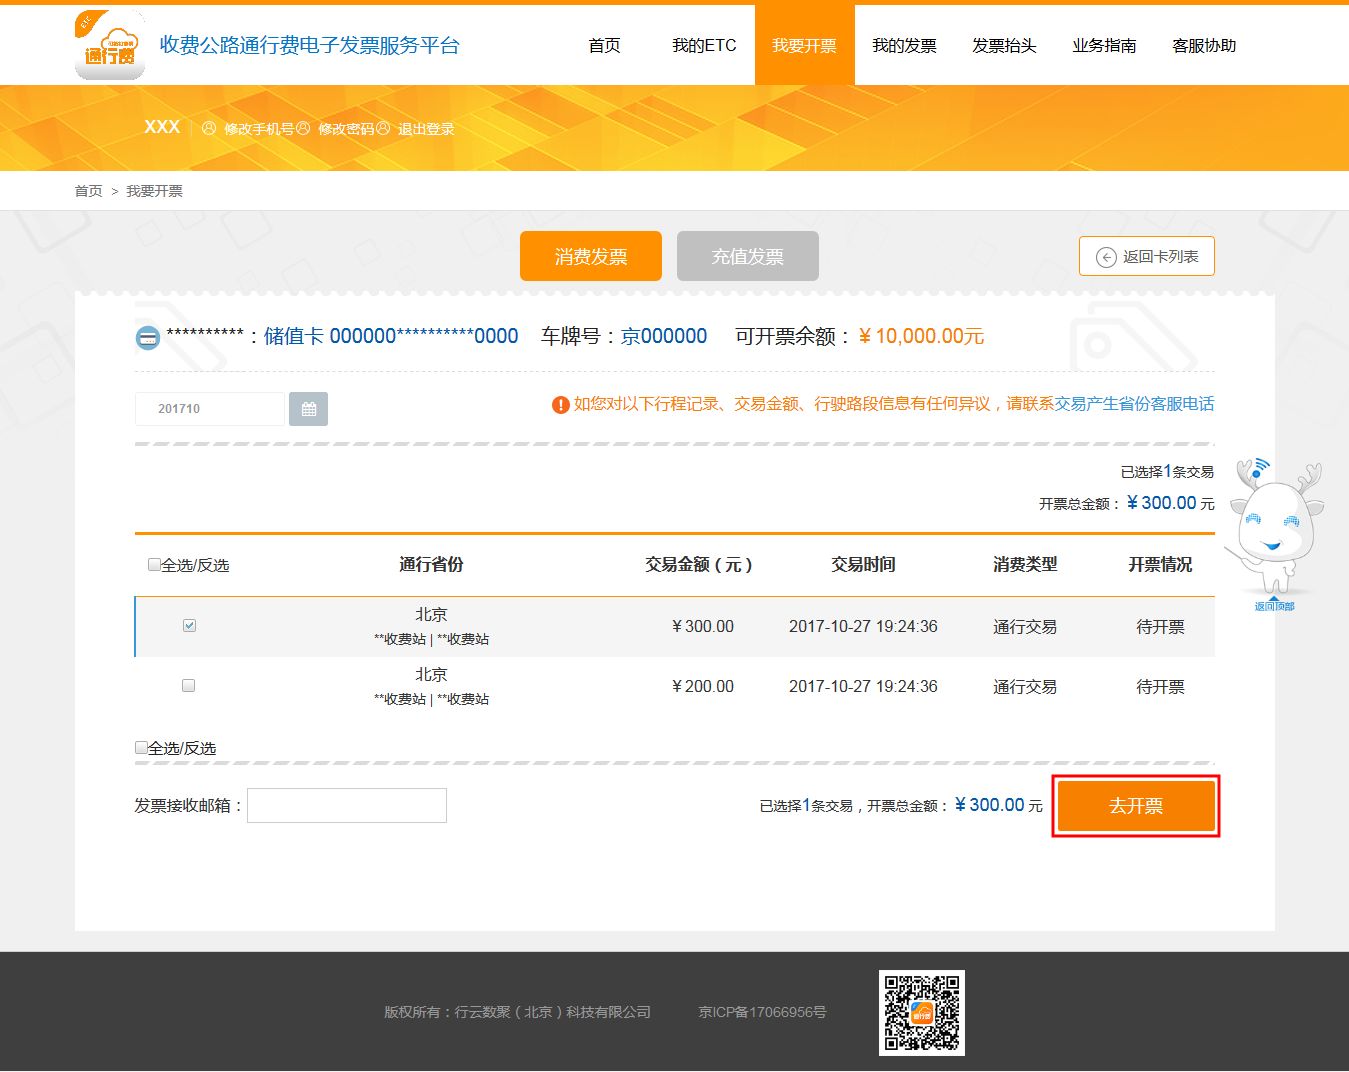This screenshot has width=1349, height=1072.
Task: Switch to the 充值发票 tab
Action: pyautogui.click(x=747, y=257)
